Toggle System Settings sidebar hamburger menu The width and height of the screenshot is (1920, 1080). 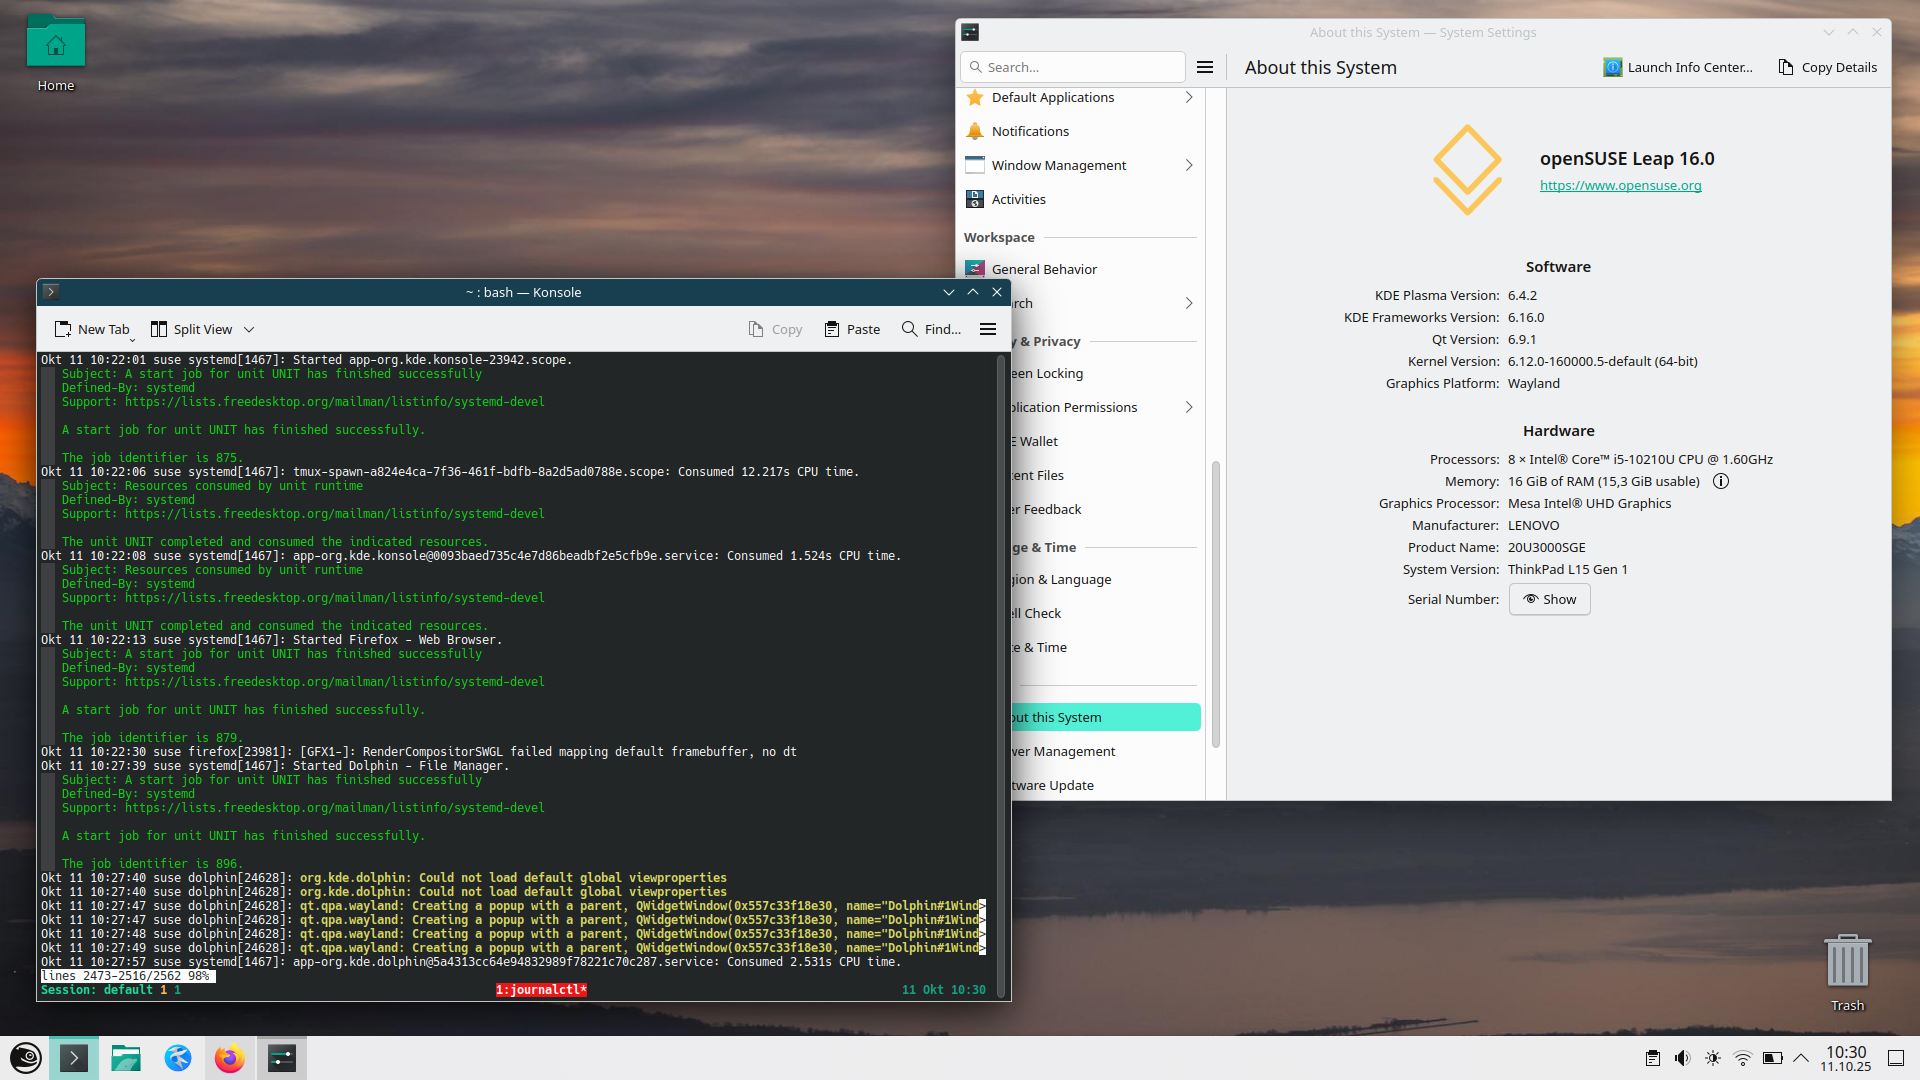(1205, 67)
